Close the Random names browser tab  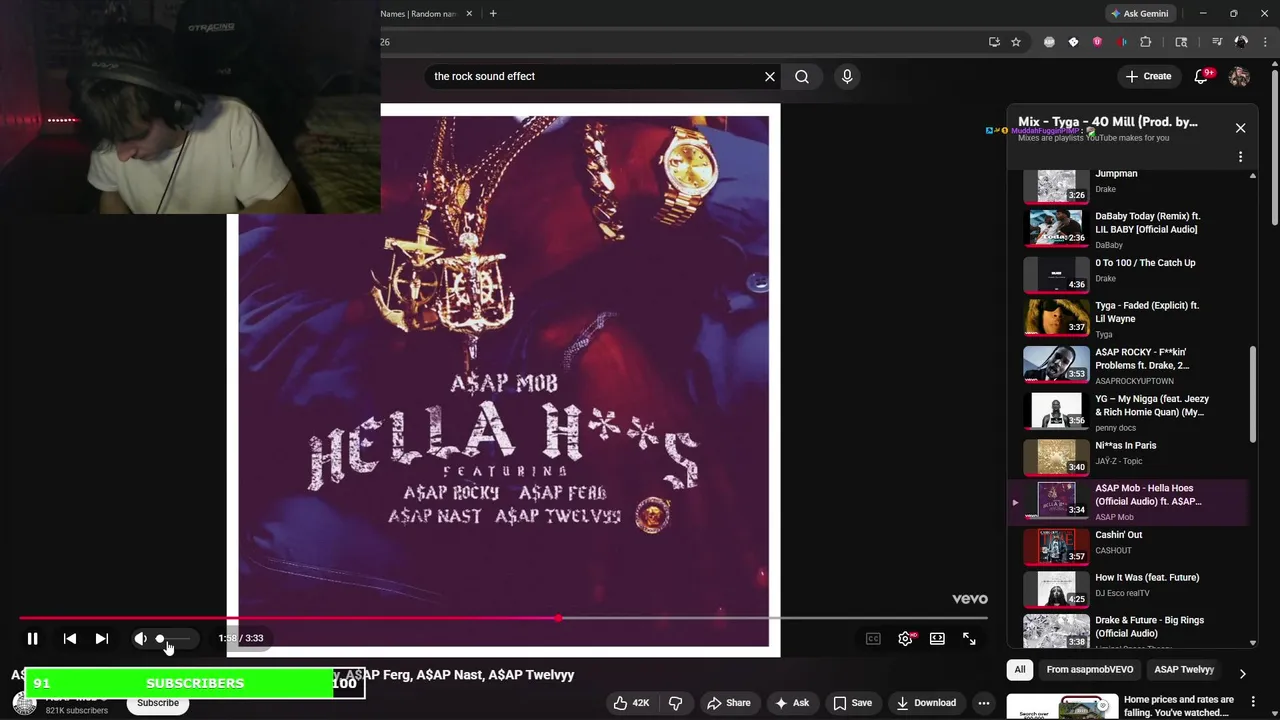coord(467,14)
